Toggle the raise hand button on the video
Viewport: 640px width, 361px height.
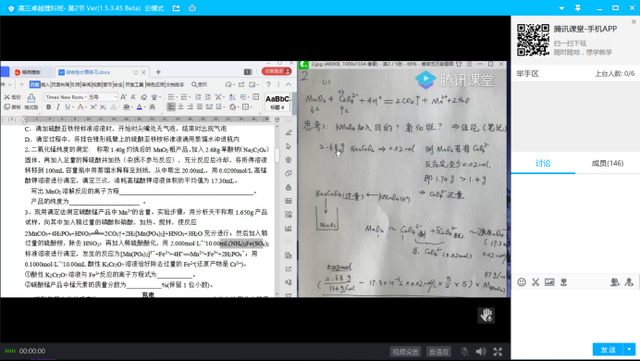(x=486, y=315)
